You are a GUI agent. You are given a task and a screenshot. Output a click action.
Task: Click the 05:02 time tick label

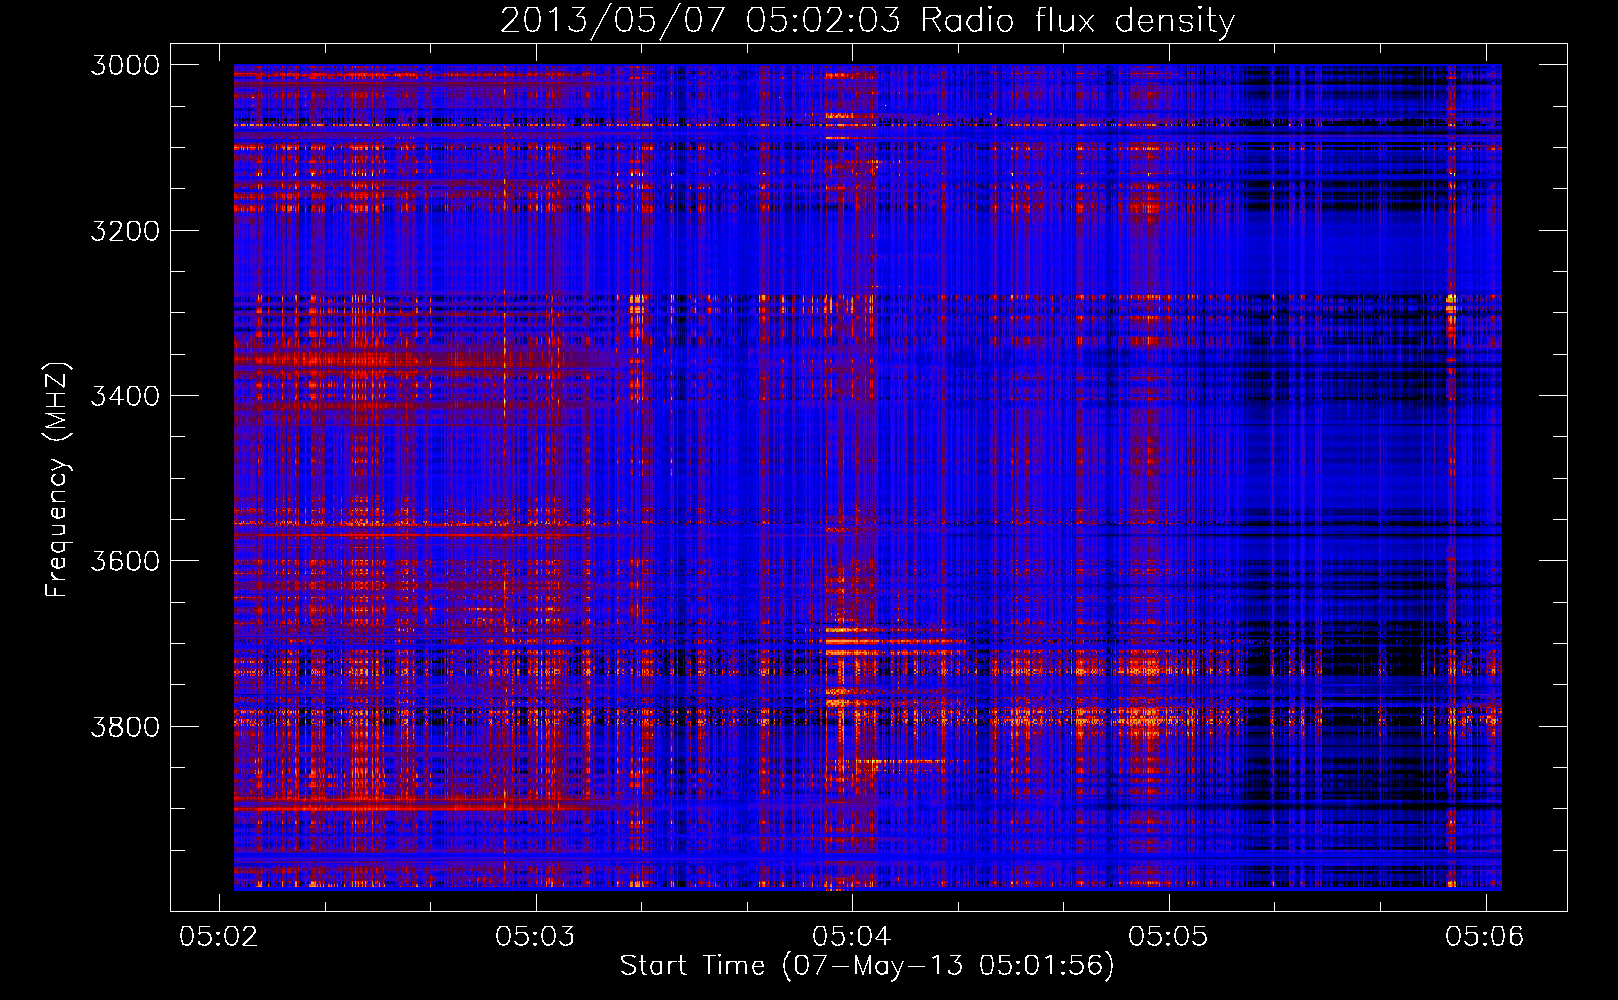point(219,936)
